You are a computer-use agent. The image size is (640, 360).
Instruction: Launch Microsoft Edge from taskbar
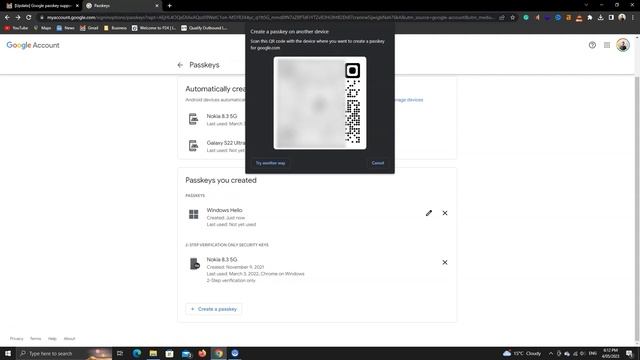[137, 353]
